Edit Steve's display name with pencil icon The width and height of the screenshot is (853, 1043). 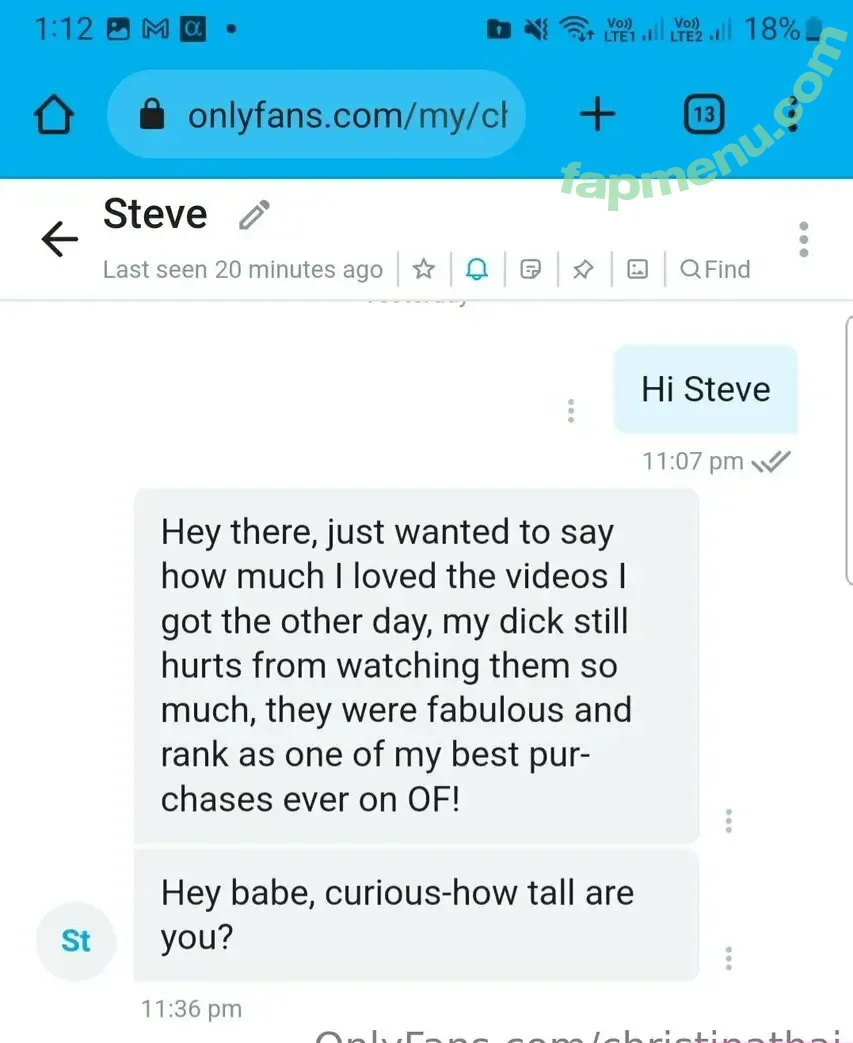[x=254, y=215]
